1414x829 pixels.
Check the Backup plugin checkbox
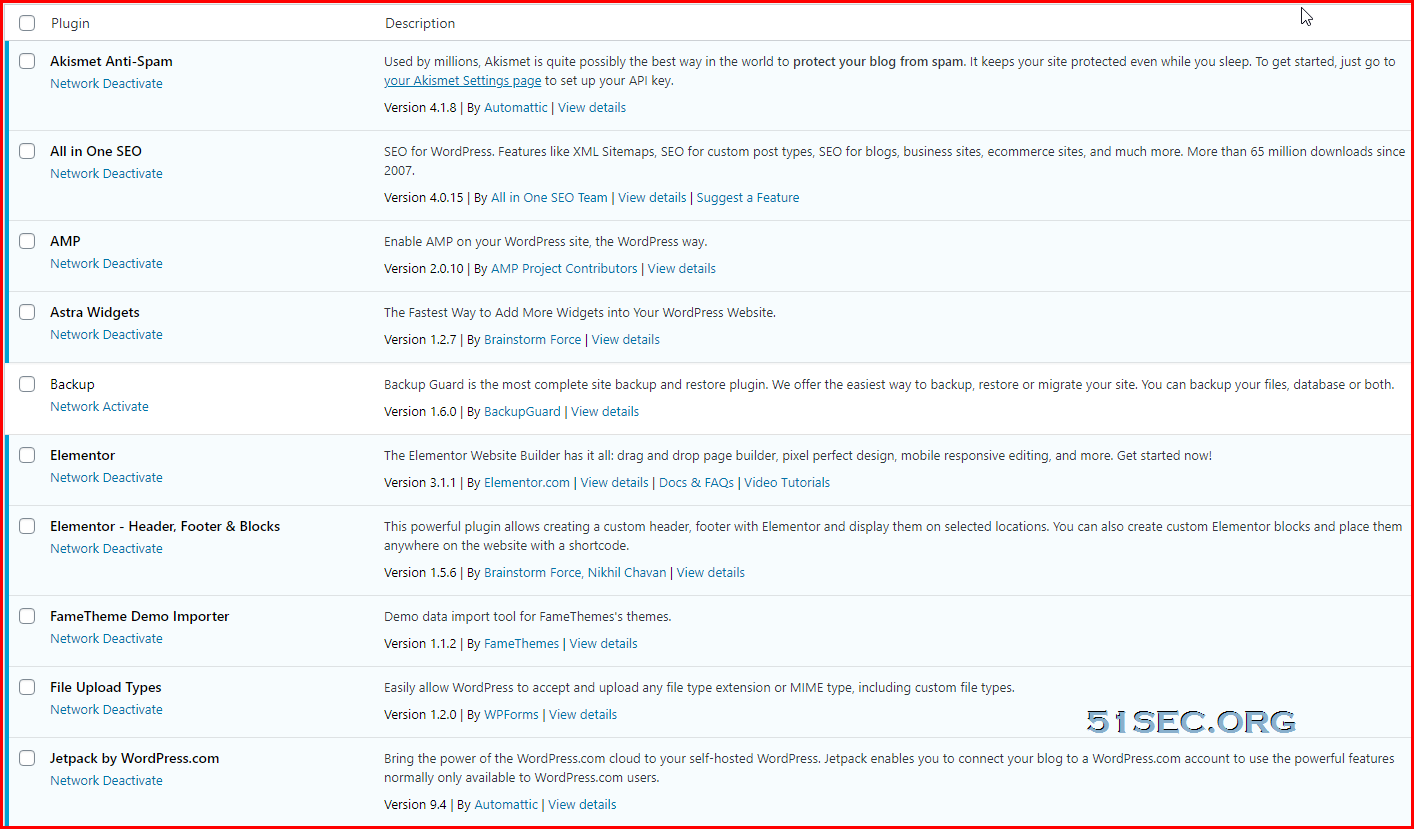pos(27,384)
